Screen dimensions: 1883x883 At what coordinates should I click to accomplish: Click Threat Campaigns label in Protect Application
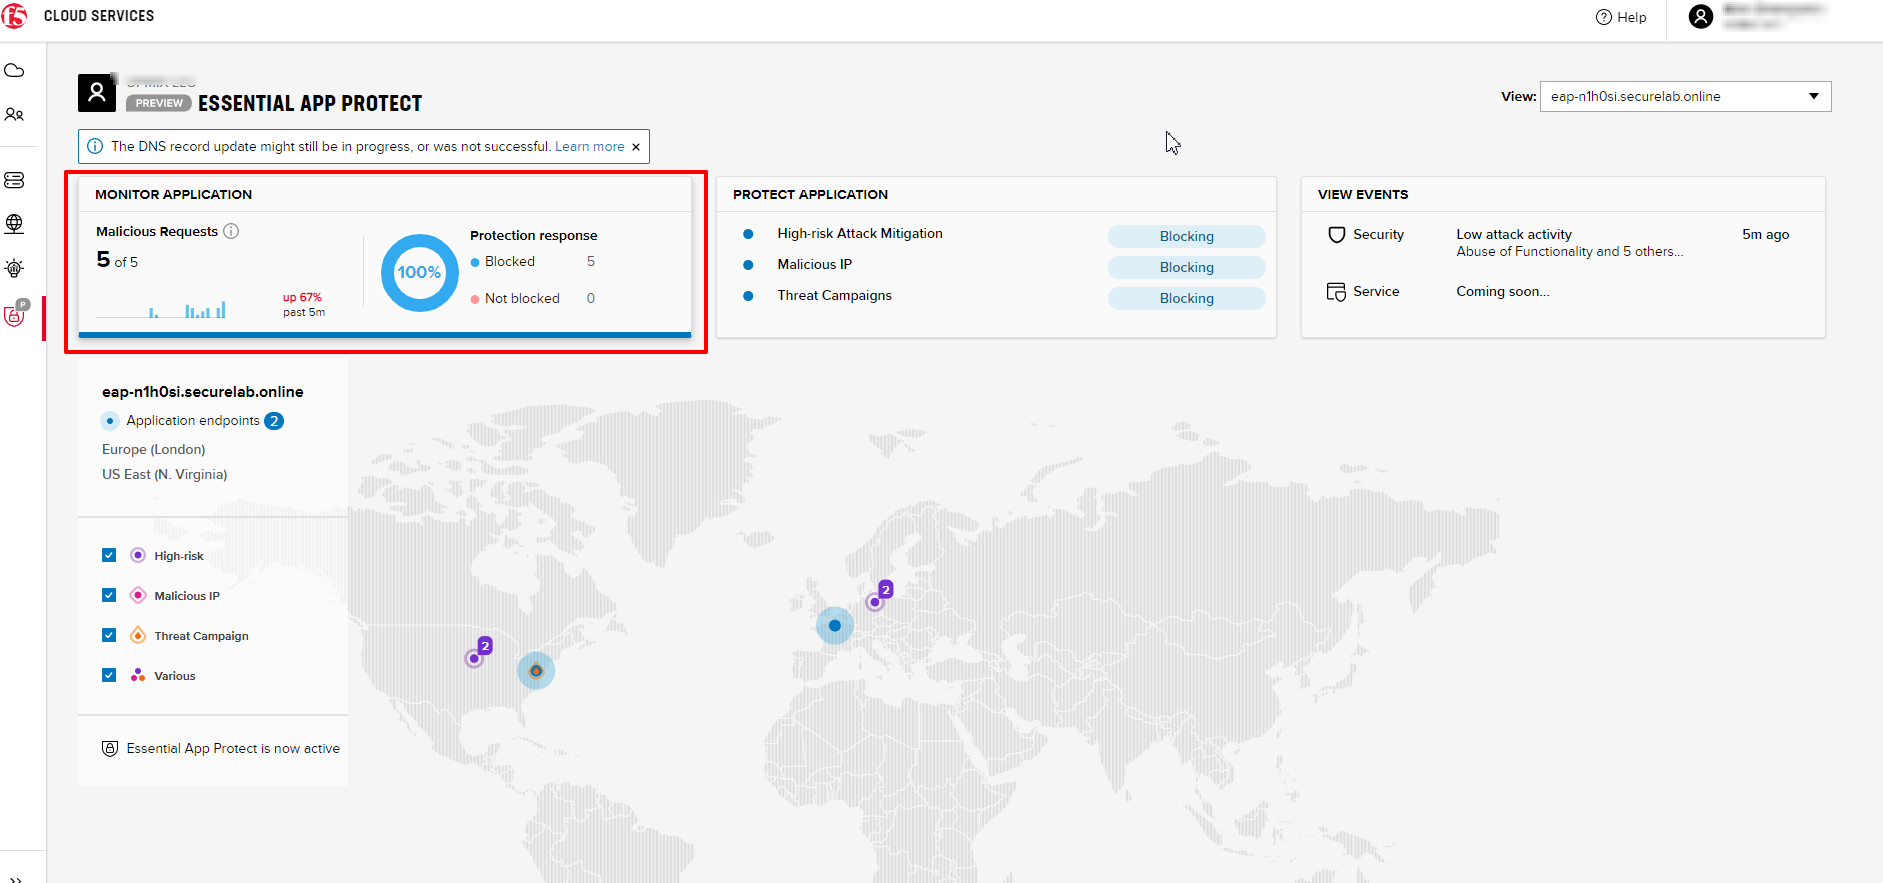(x=835, y=295)
